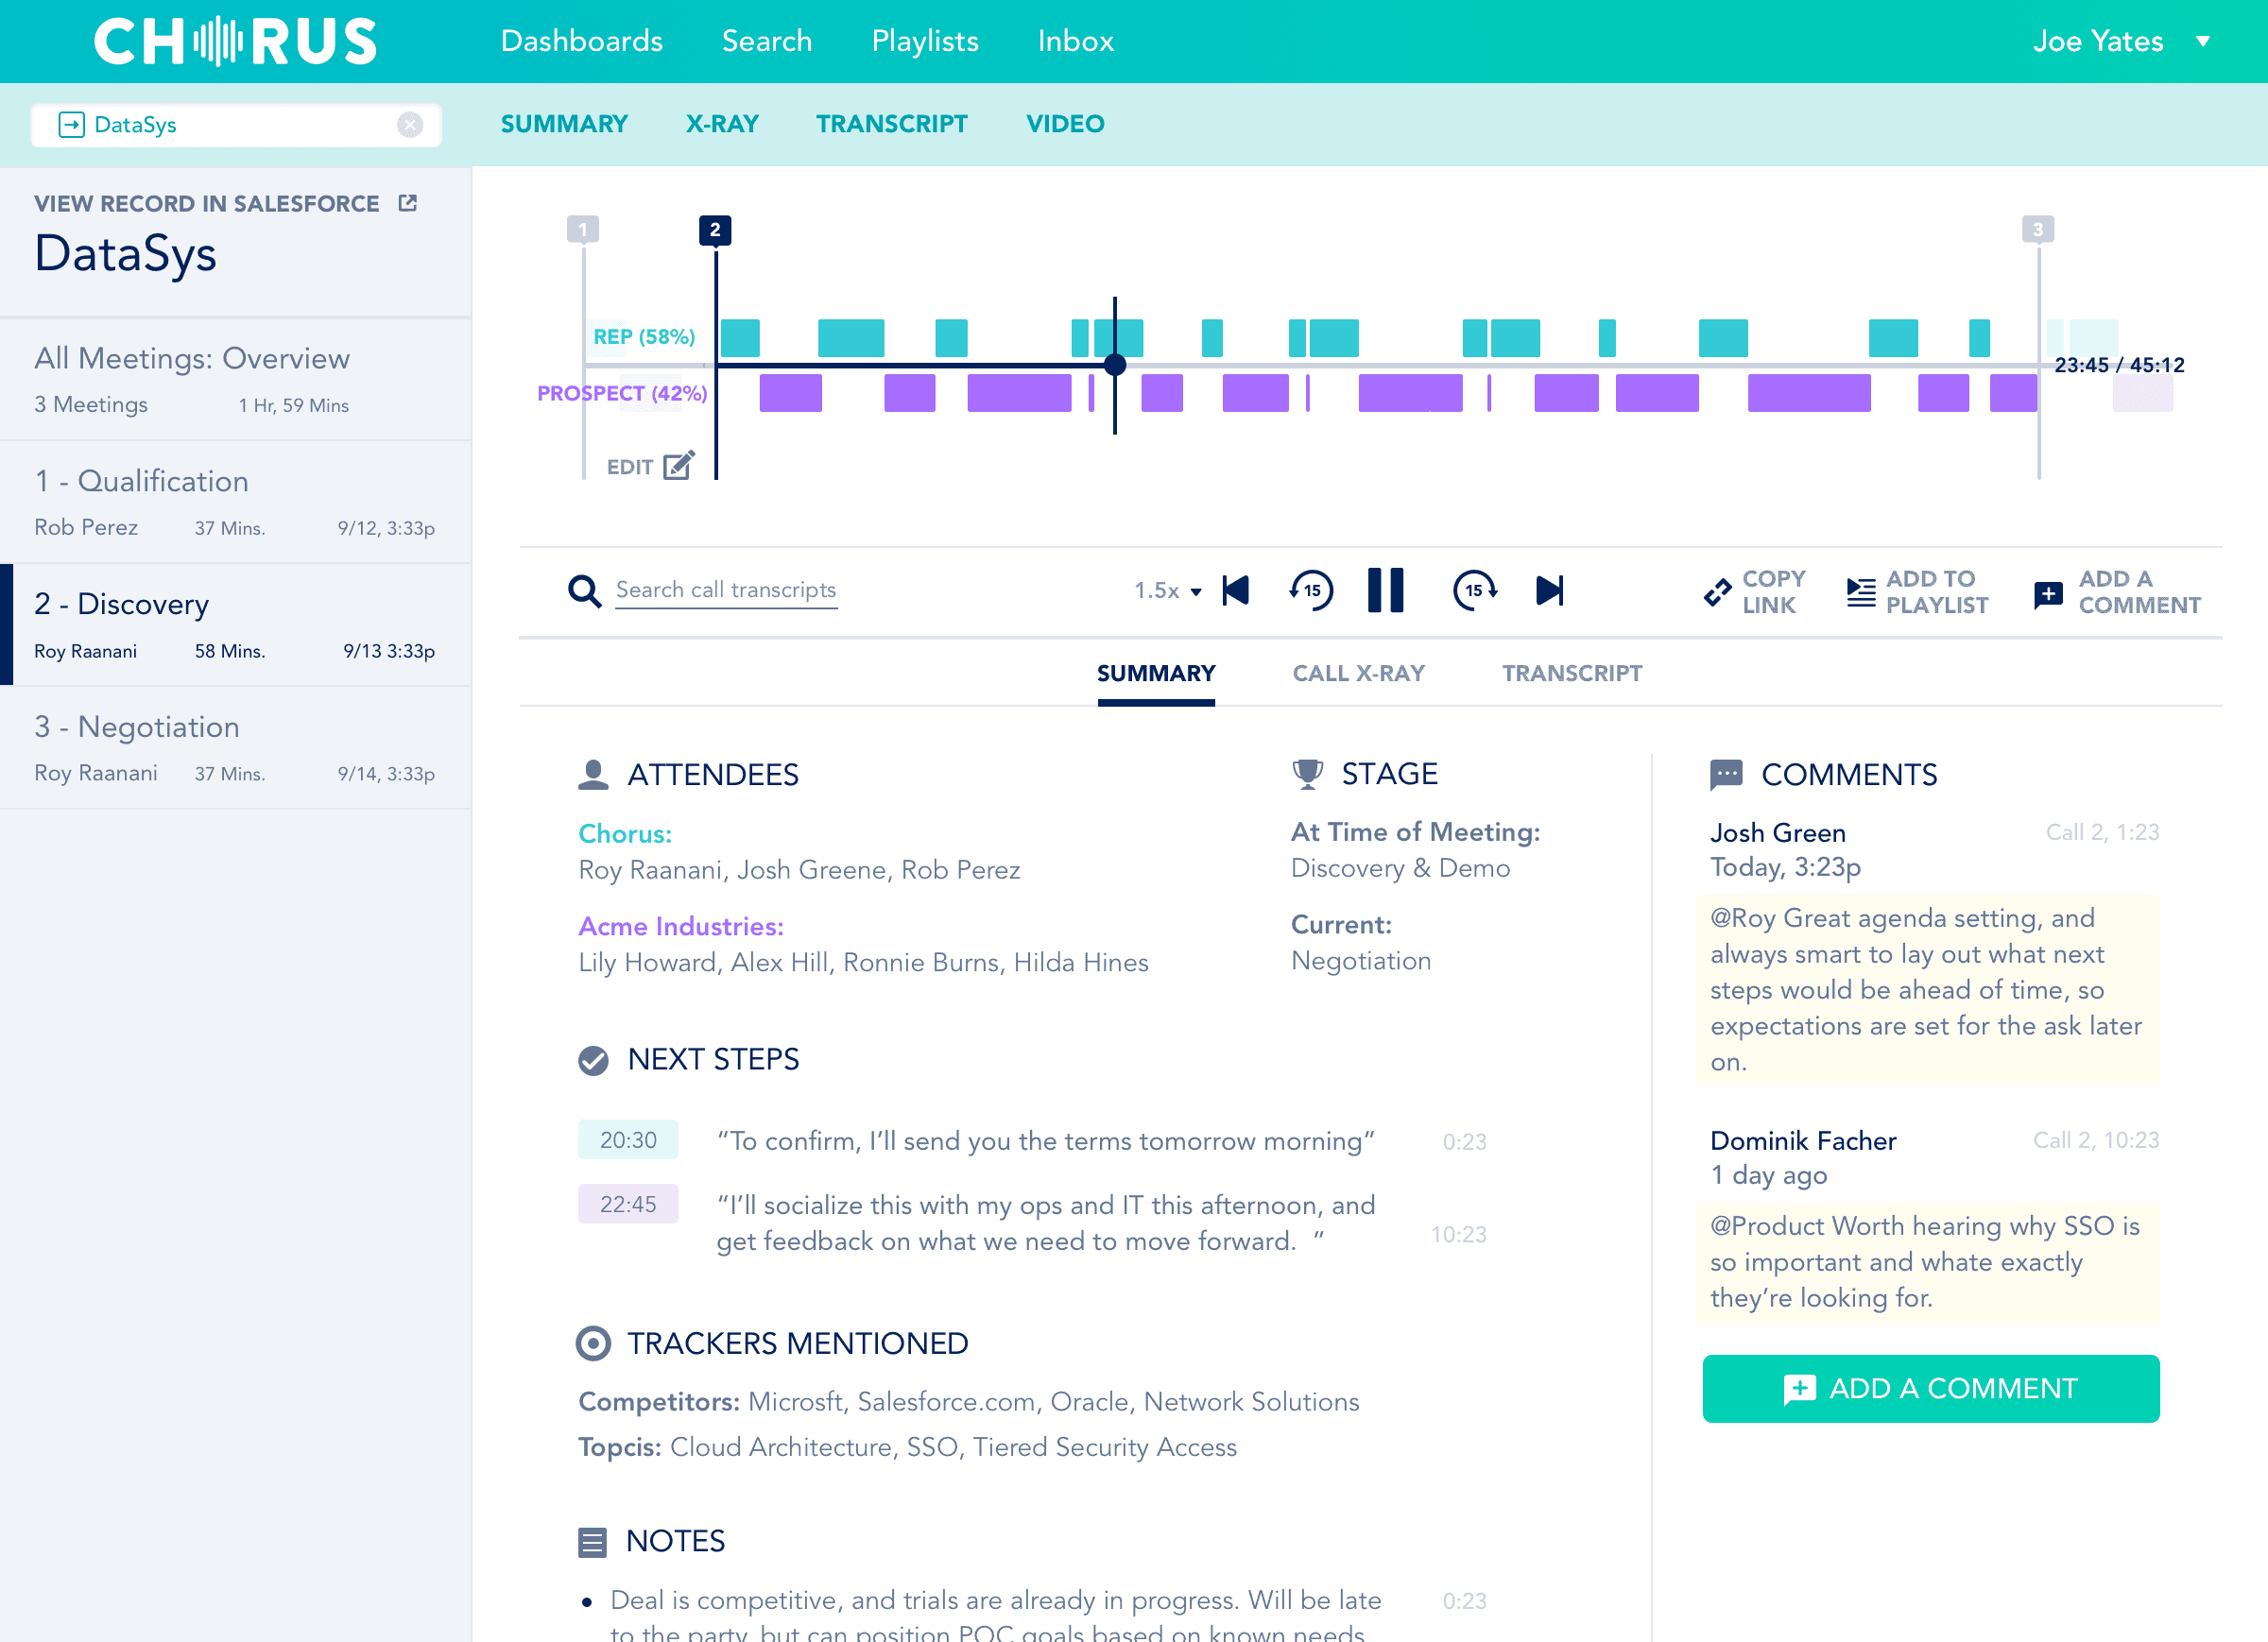This screenshot has height=1642, width=2268.
Task: Click the Attendees person icon
Action: pyautogui.click(x=593, y=775)
